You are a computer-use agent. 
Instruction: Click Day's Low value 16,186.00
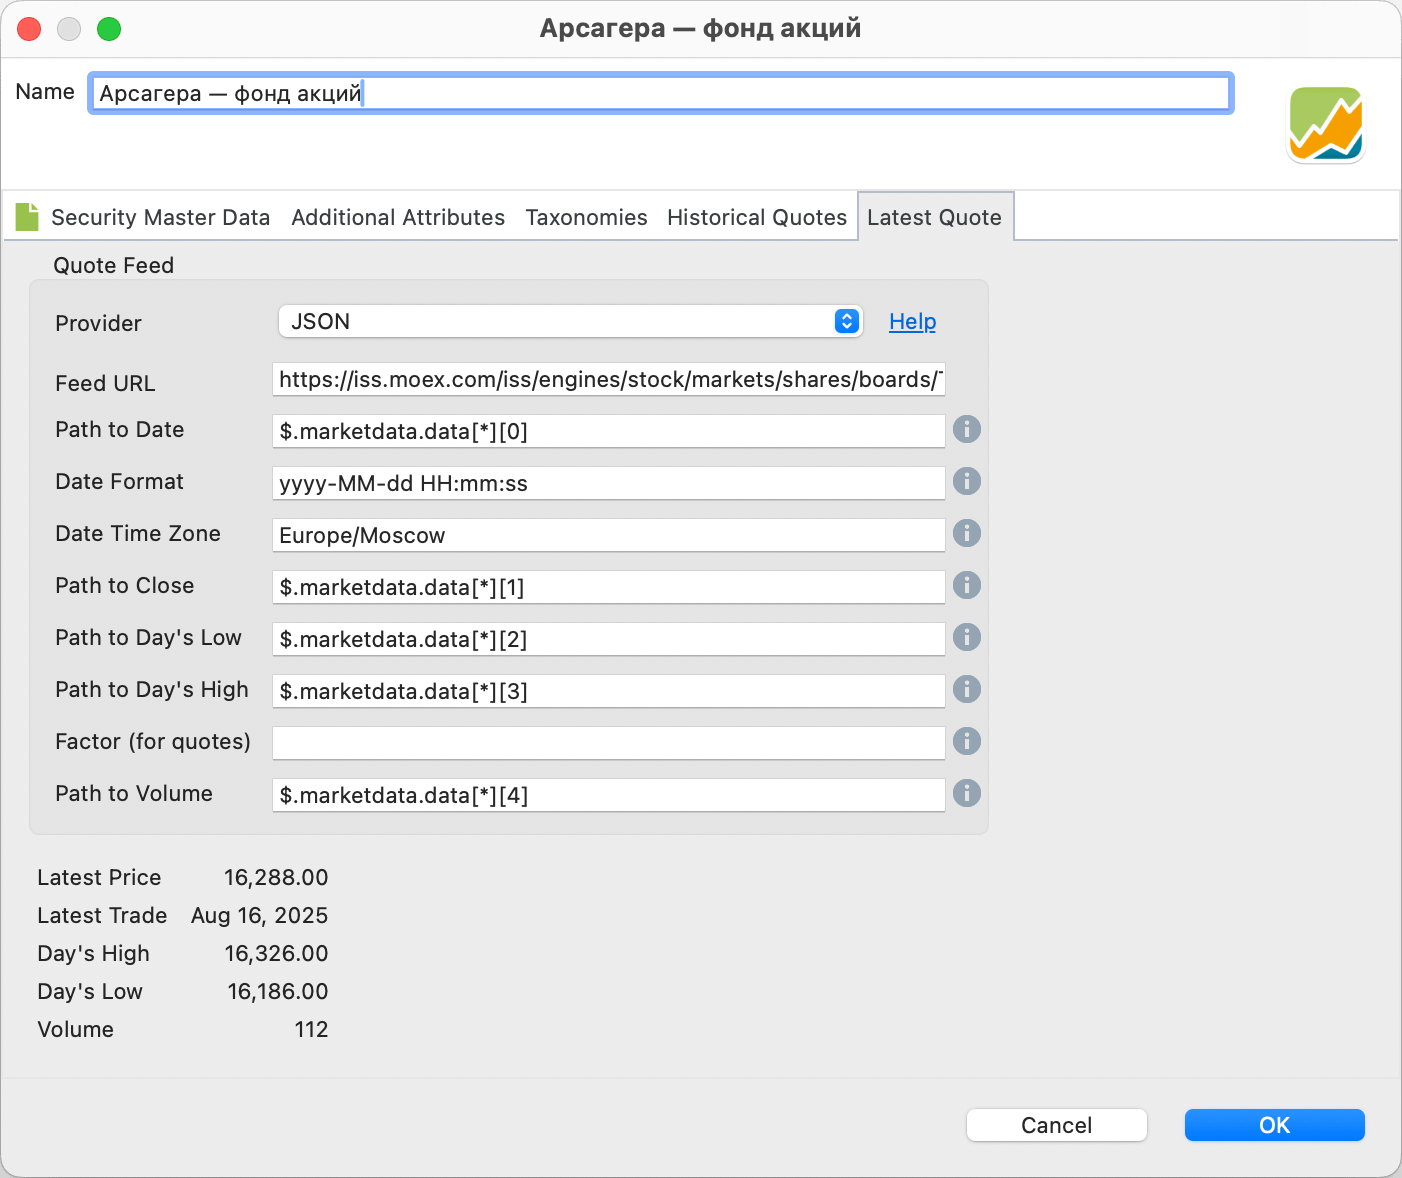pos(278,991)
